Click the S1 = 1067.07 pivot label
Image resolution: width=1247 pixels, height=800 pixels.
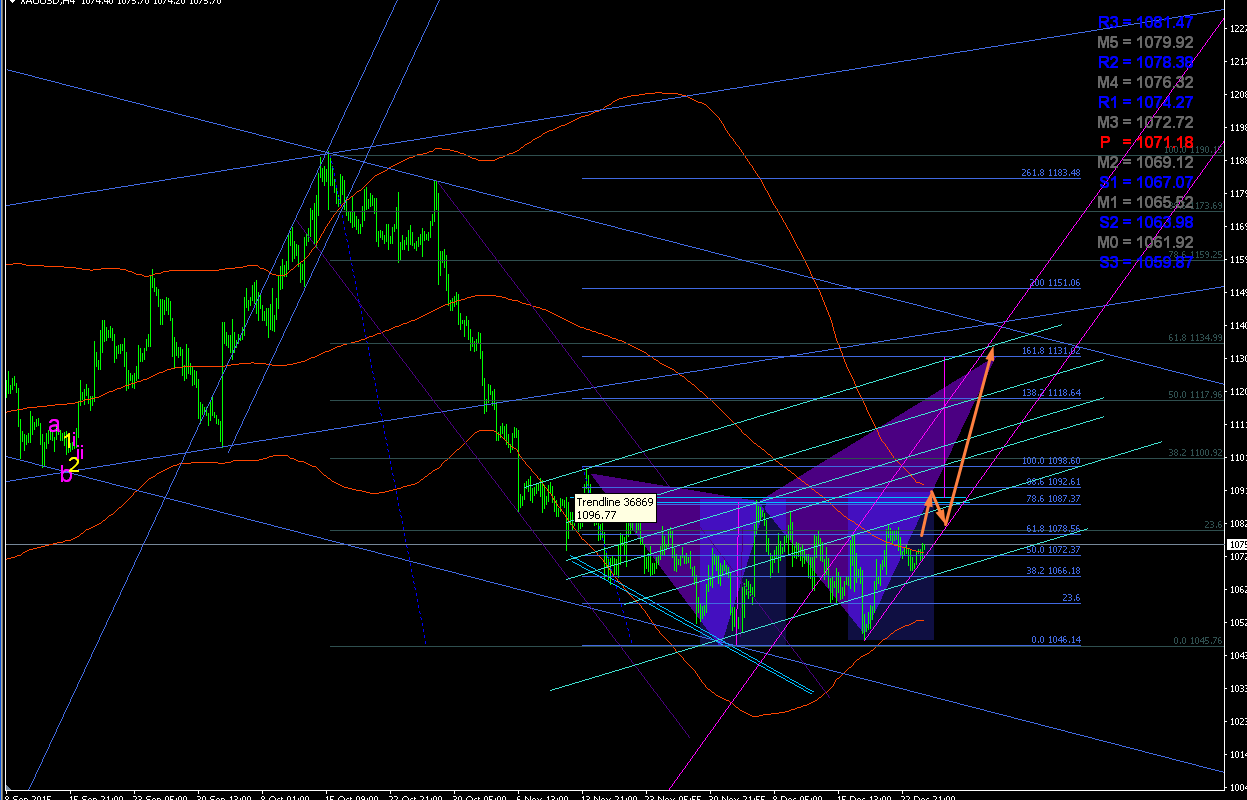(x=1145, y=182)
